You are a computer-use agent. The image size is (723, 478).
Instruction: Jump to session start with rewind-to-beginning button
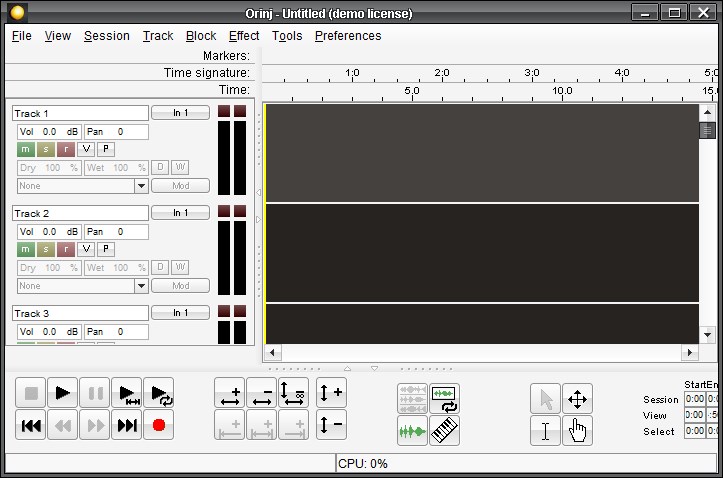[x=31, y=426]
